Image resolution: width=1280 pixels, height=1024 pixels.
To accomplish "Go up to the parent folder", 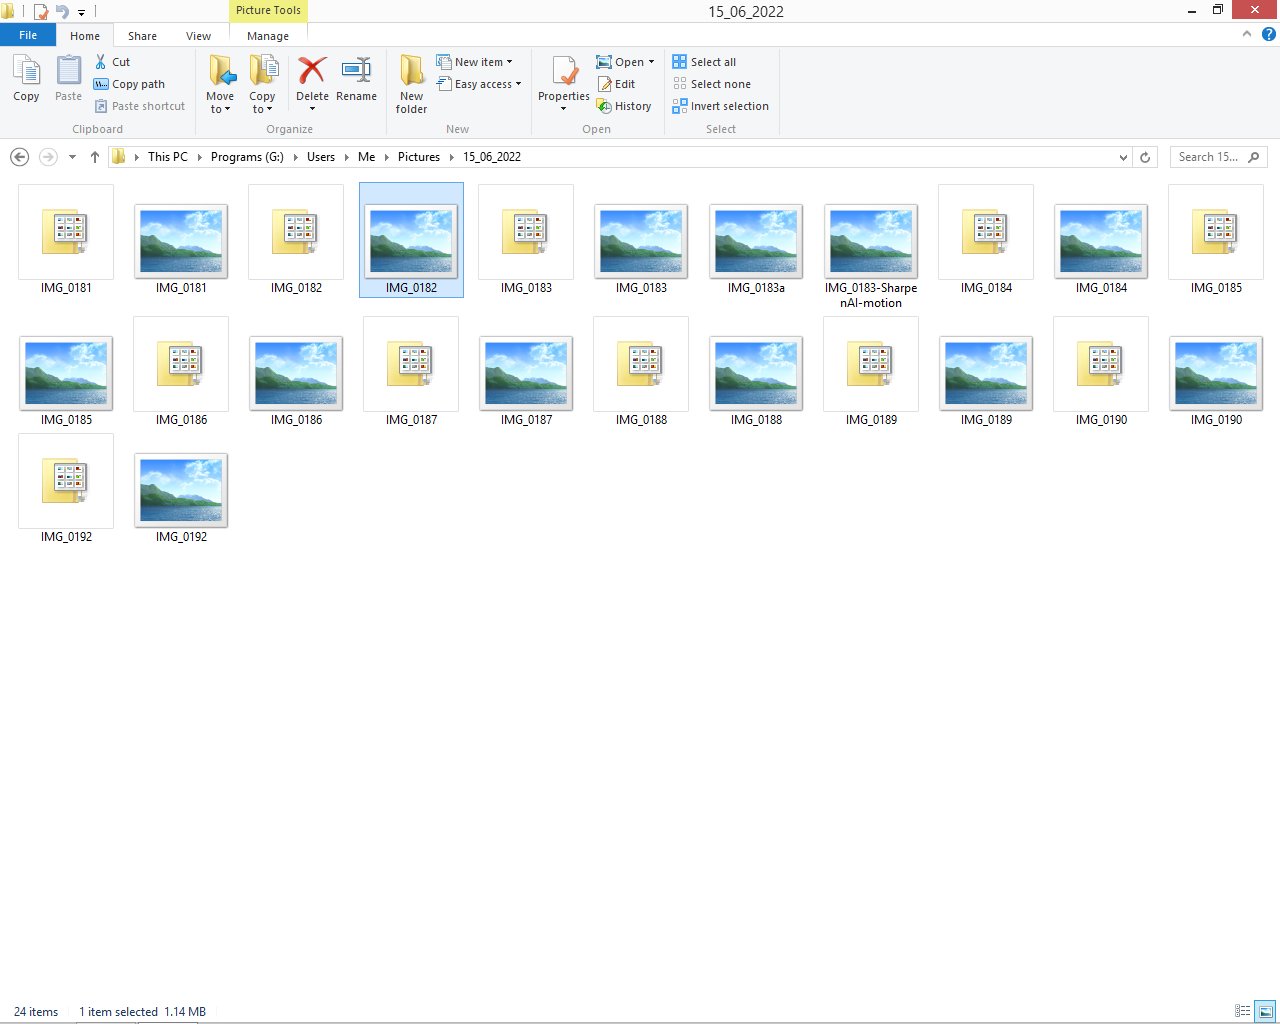I will pyautogui.click(x=94, y=157).
